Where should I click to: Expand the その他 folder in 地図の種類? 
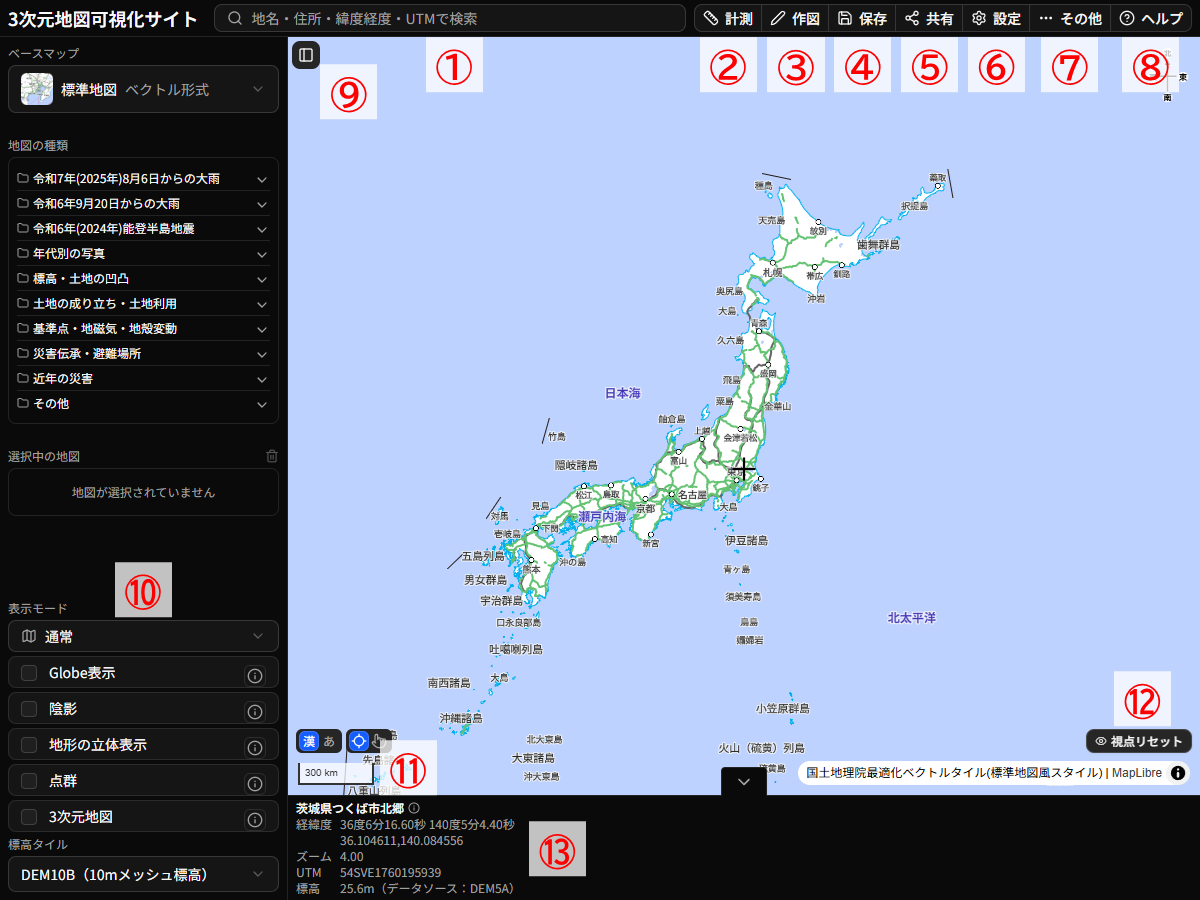point(143,404)
